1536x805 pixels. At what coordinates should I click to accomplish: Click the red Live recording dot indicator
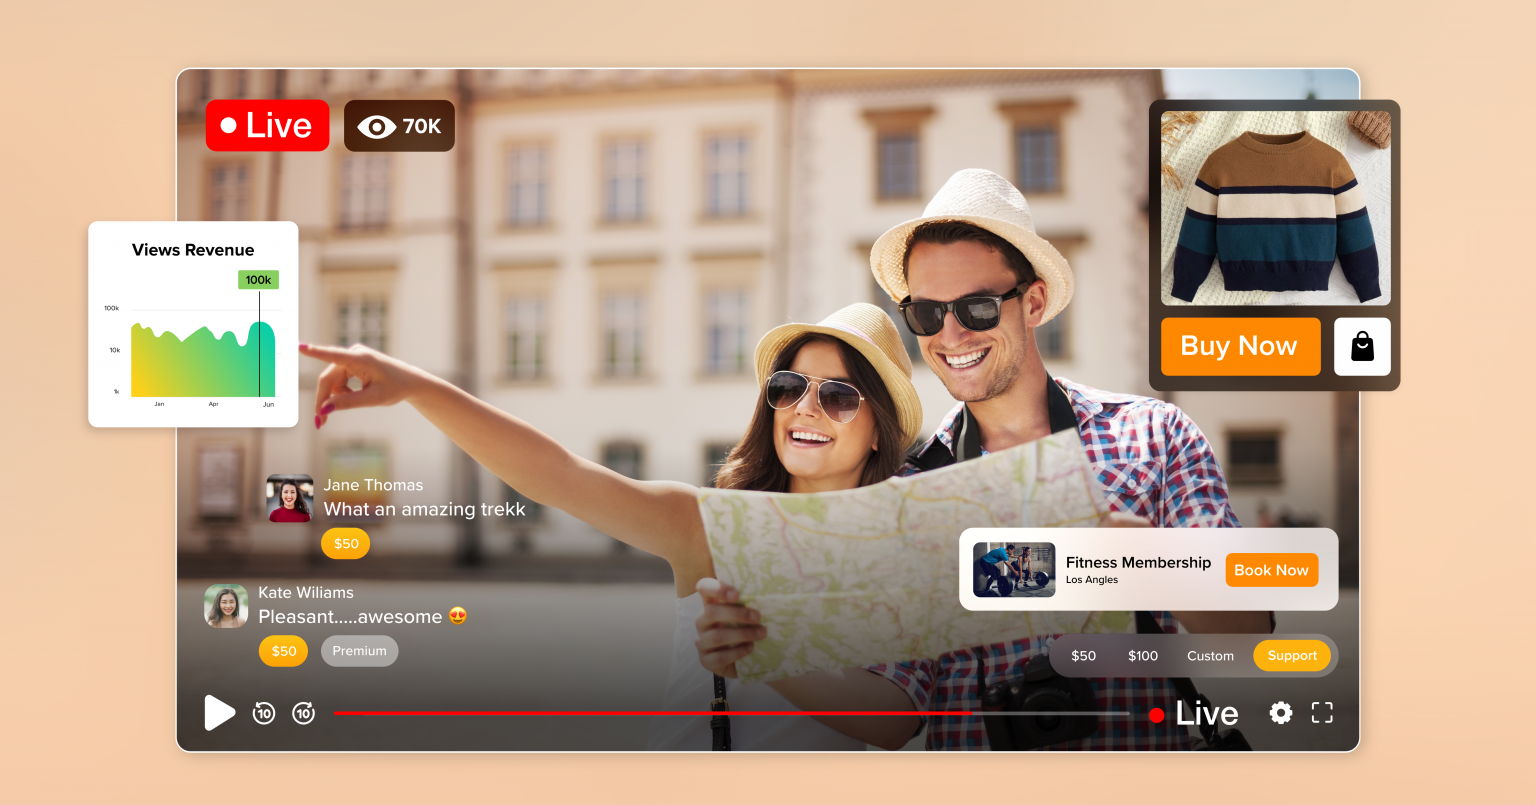click(1157, 714)
